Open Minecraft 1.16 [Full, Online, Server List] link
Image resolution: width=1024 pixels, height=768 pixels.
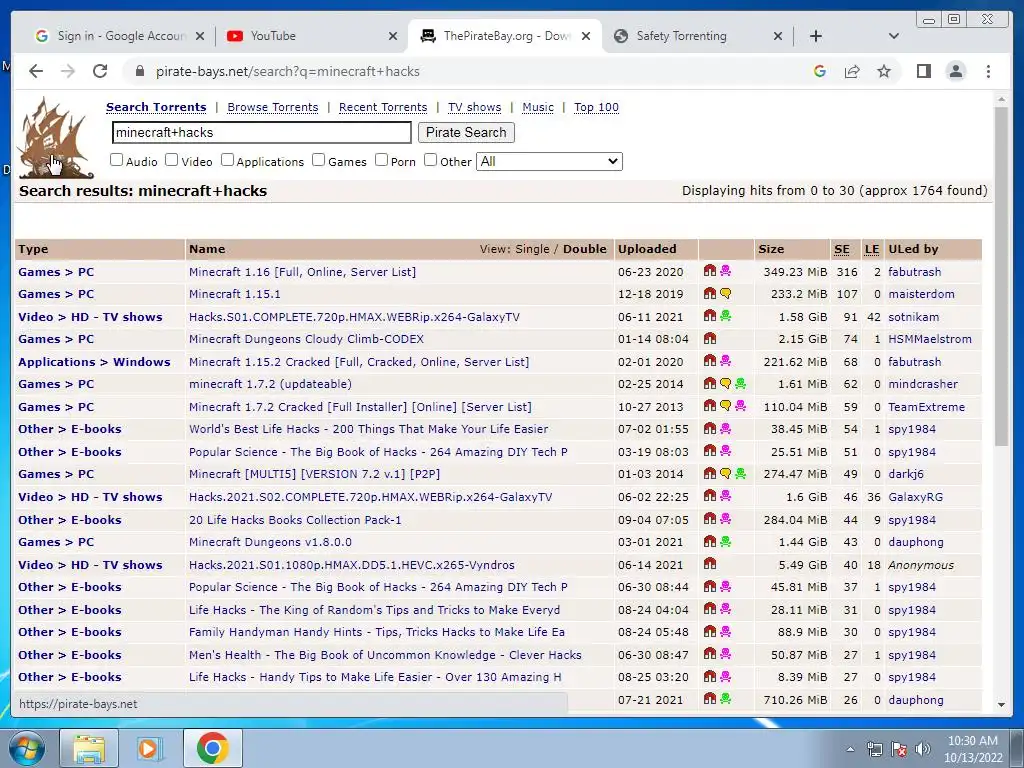tap(302, 272)
